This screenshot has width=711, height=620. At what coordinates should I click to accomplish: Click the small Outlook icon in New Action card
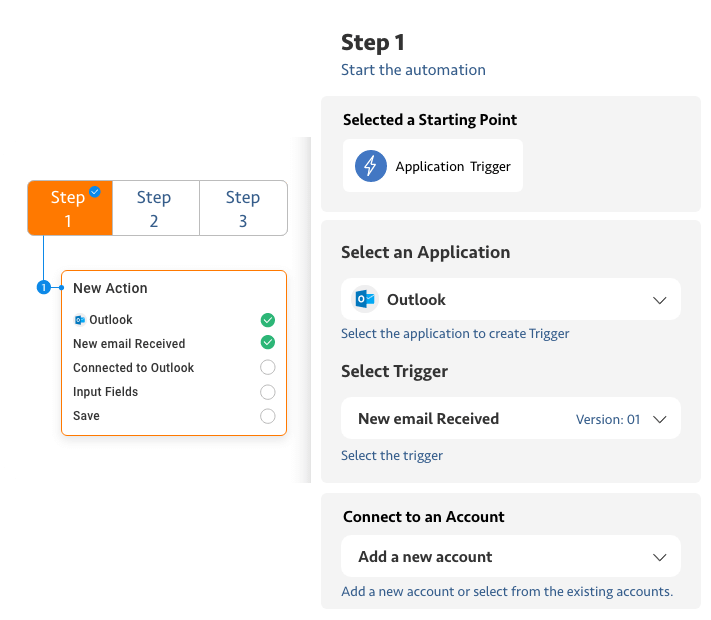80,320
